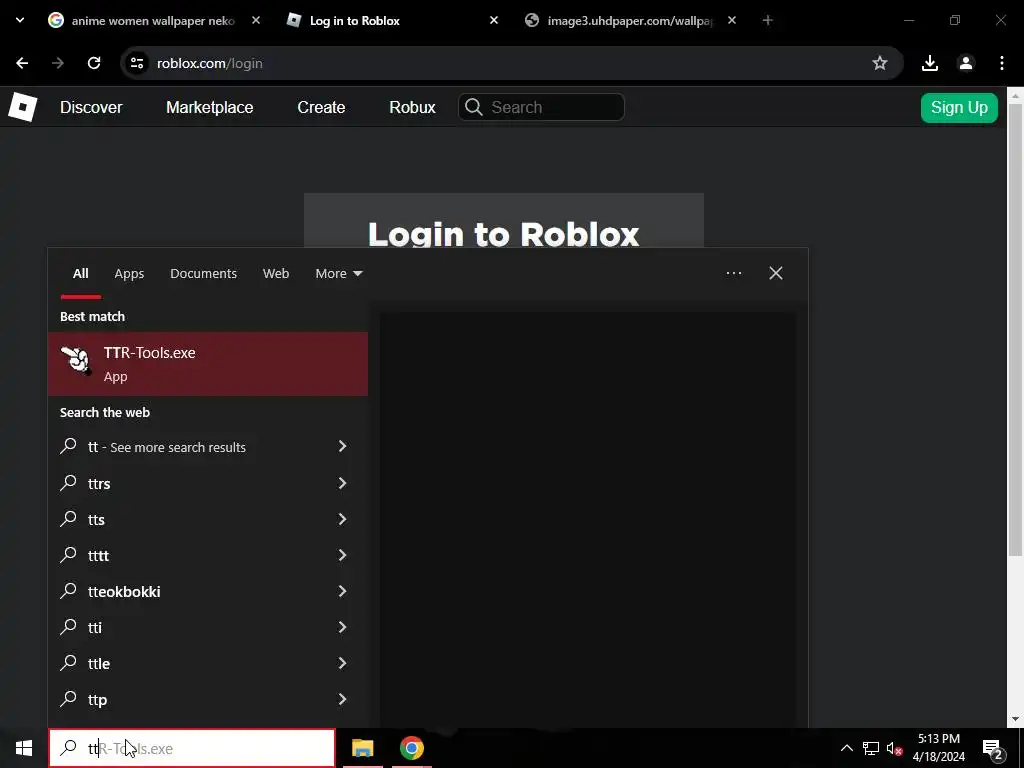The image size is (1024, 768).
Task: Select the ttp web suggestion
Action: (x=208, y=699)
